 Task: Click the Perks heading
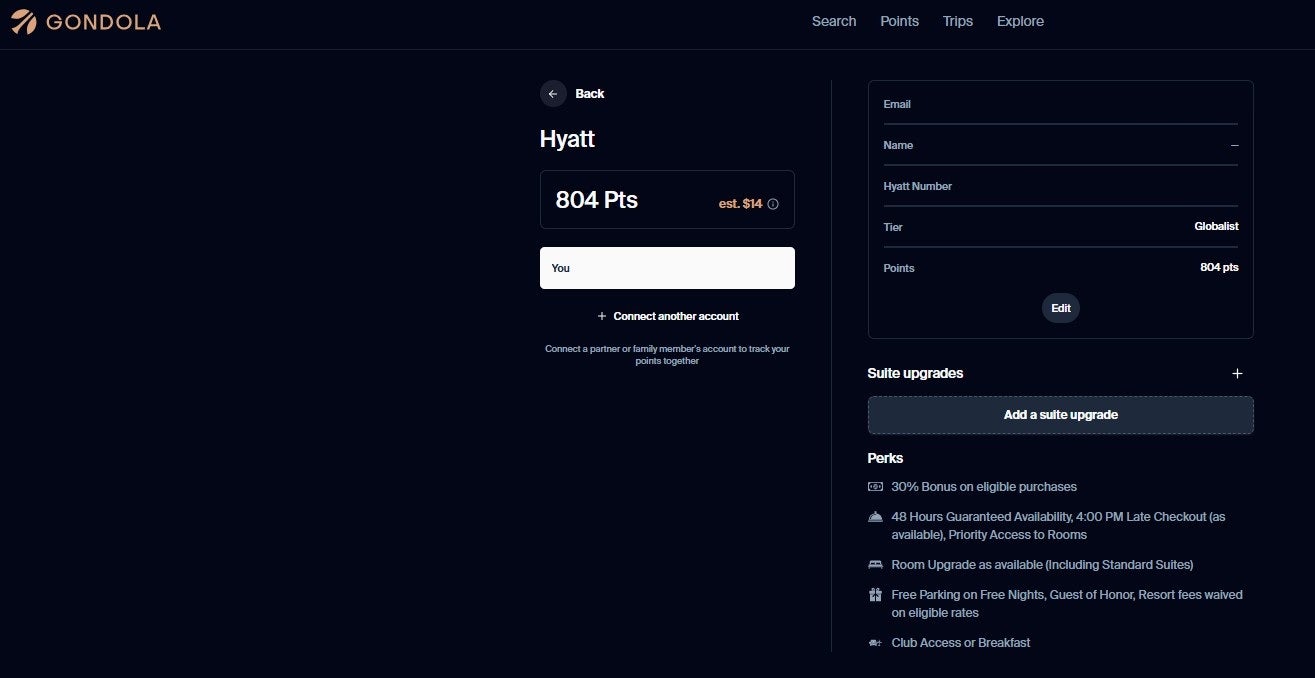coord(885,458)
